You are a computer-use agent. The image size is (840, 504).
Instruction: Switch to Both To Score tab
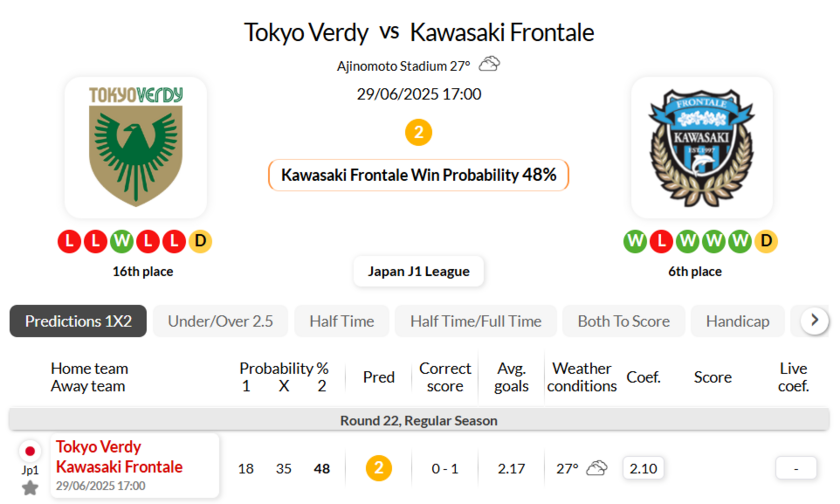pyautogui.click(x=623, y=321)
